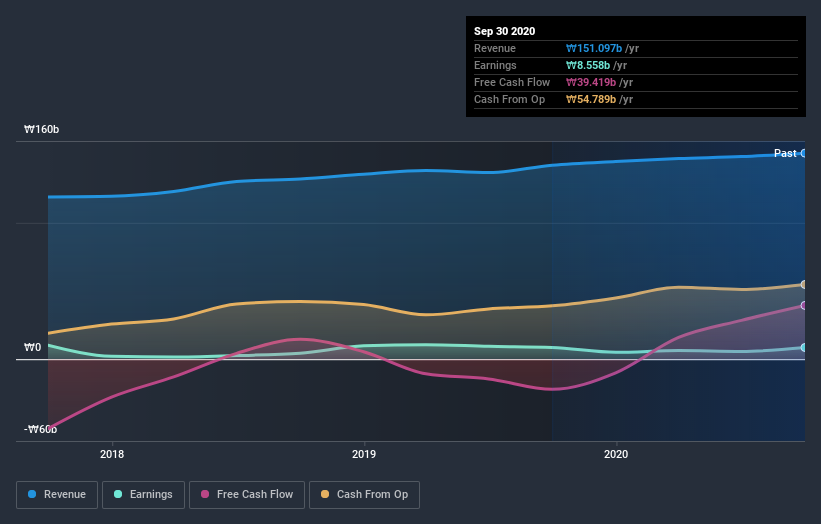The image size is (821, 524).
Task: Click the -₩60b y-axis label
Action: [40, 429]
